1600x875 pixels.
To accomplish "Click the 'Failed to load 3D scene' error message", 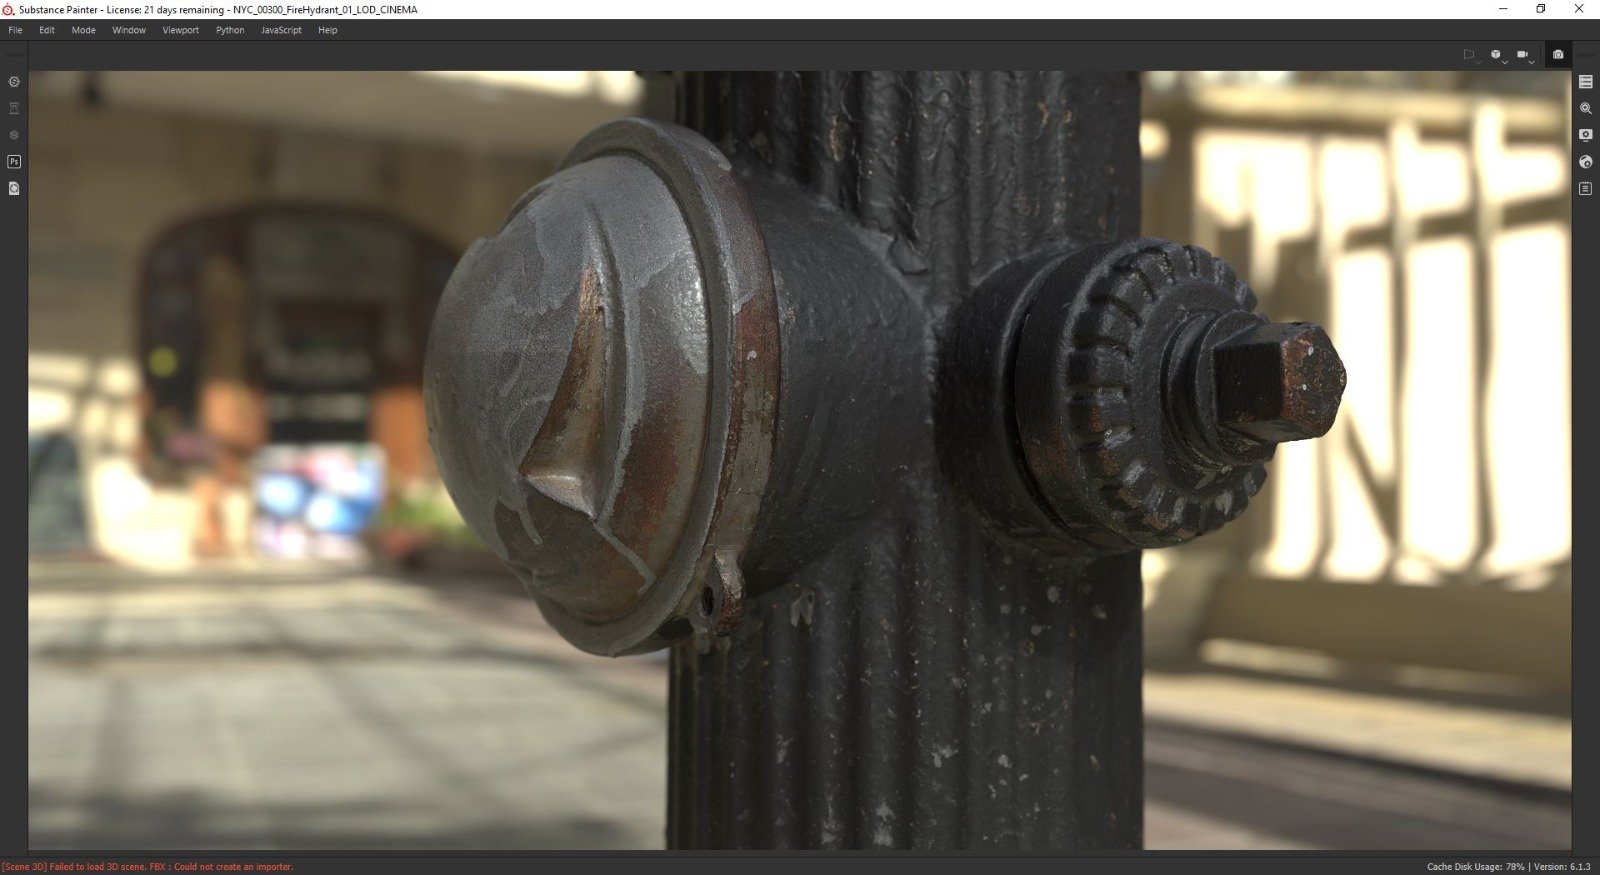I will click(147, 867).
